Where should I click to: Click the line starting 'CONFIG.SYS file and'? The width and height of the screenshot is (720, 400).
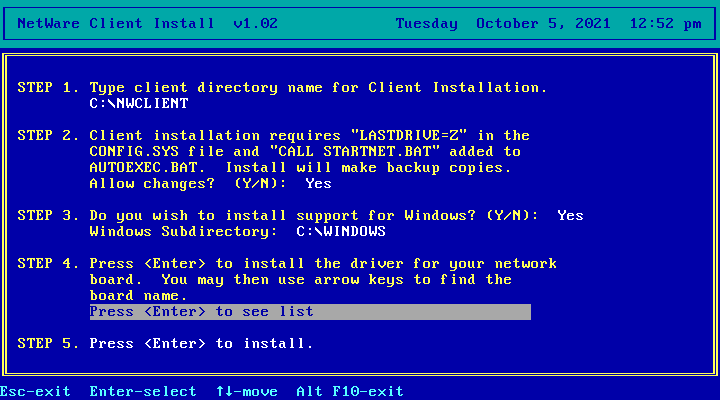(x=305, y=152)
